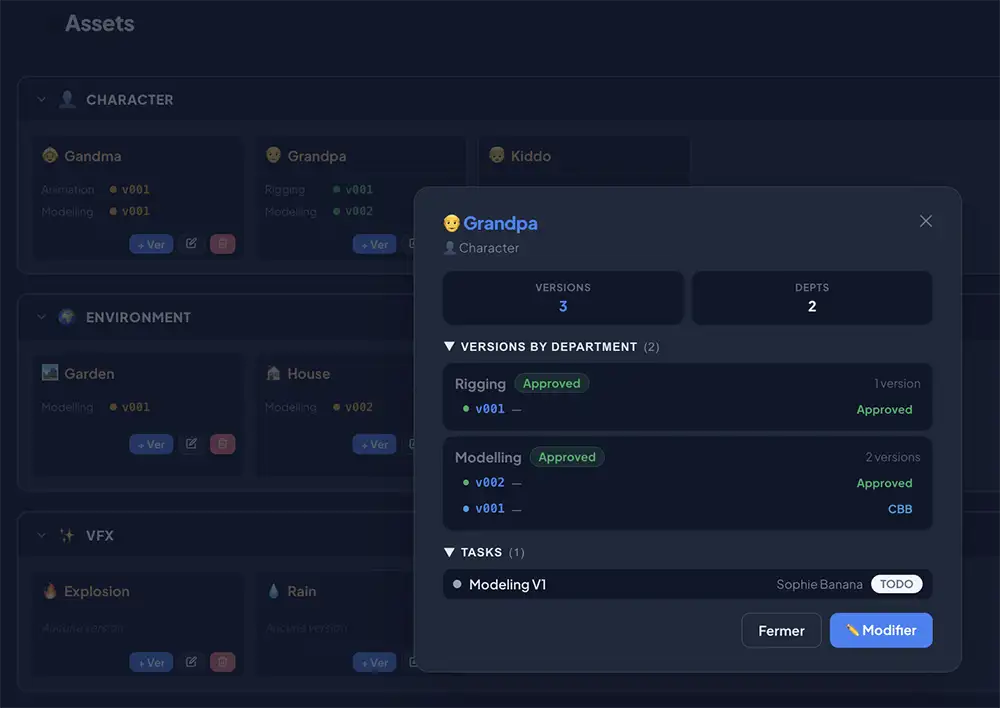Screen dimensions: 1000x708
Task: Click the Fermer button
Action: point(780,630)
